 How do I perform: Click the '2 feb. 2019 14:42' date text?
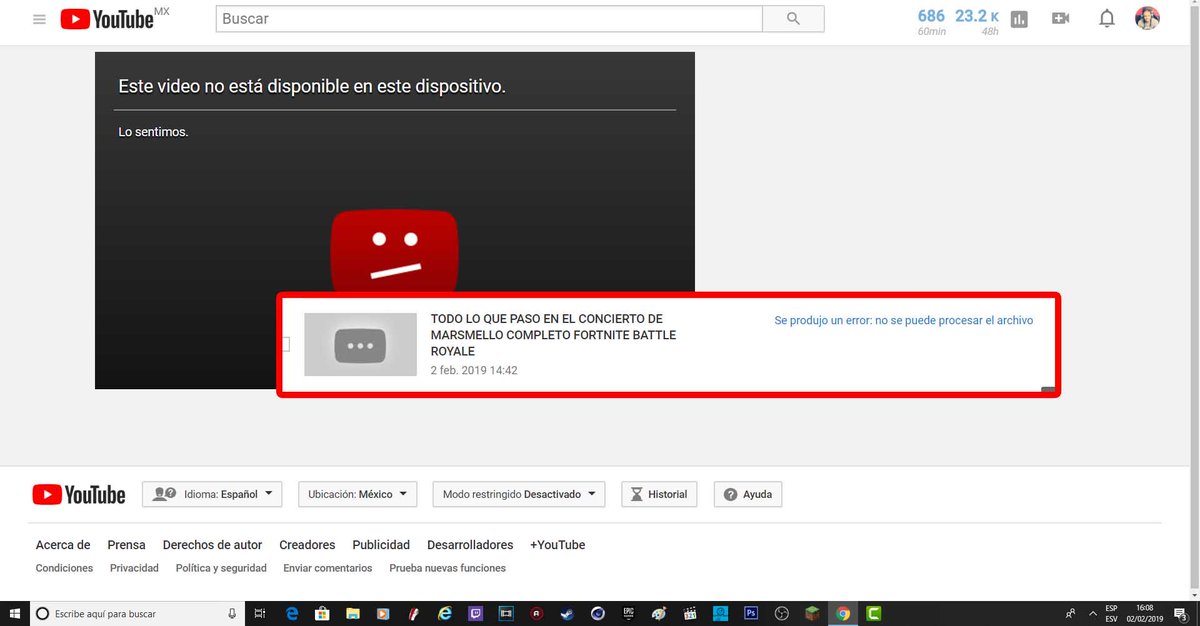click(474, 370)
